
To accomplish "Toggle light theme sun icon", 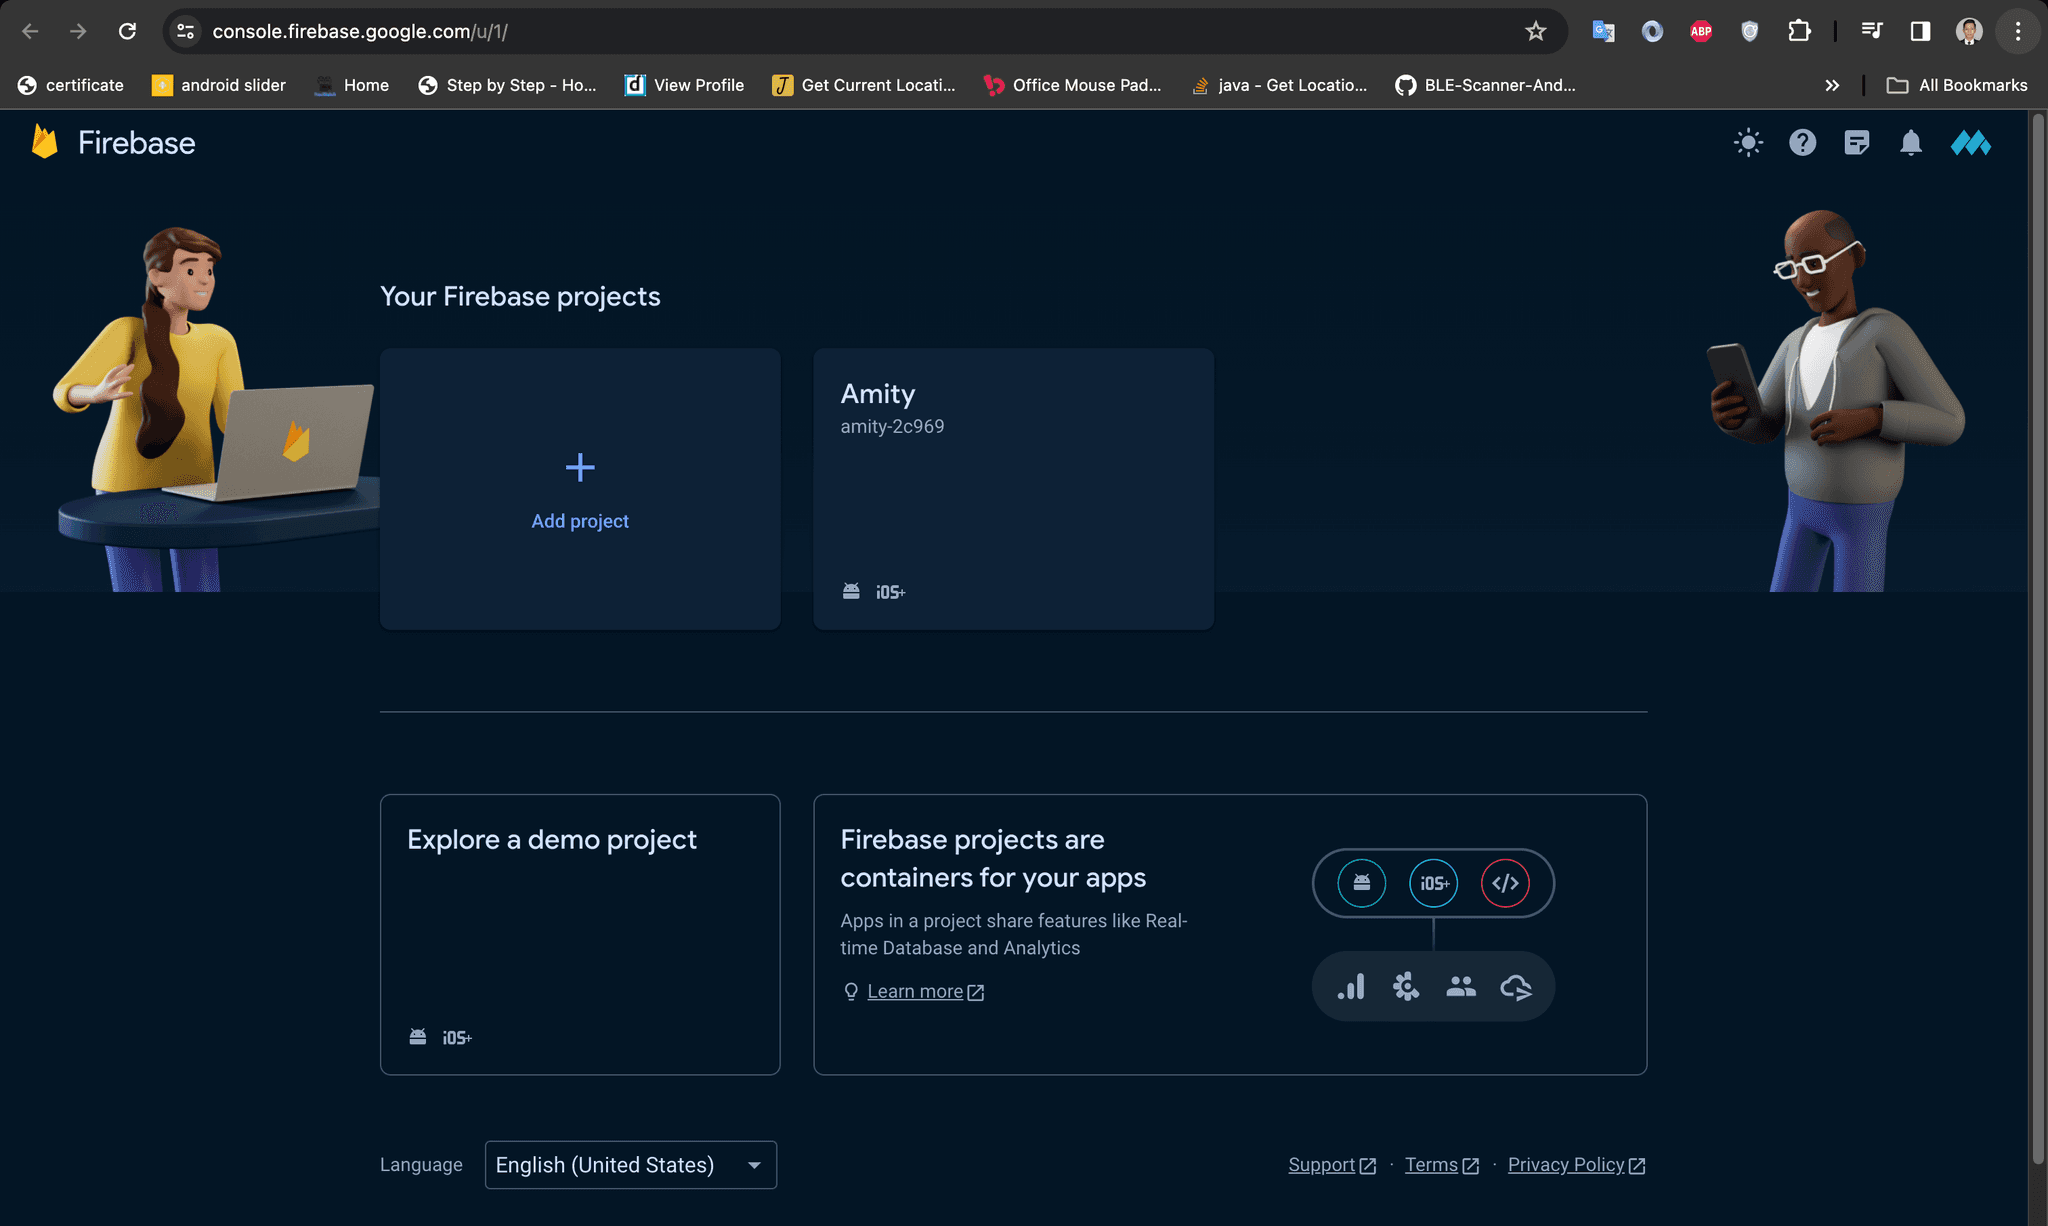I will click(1748, 143).
